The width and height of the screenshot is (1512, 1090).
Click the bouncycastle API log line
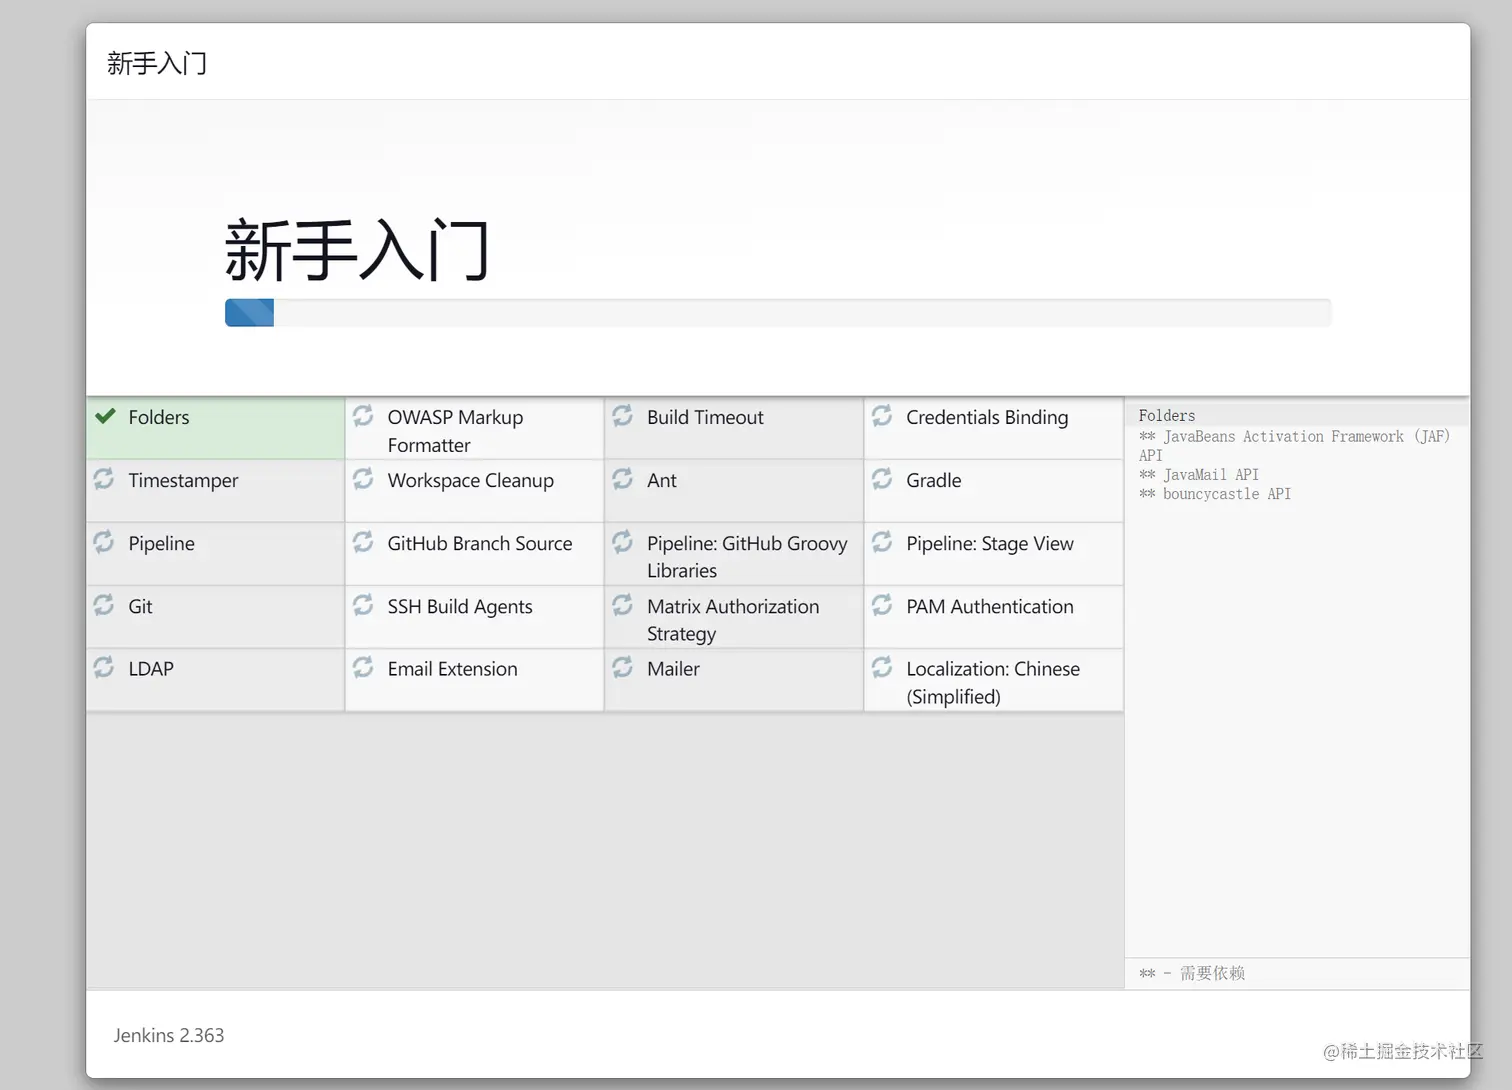tap(1215, 494)
